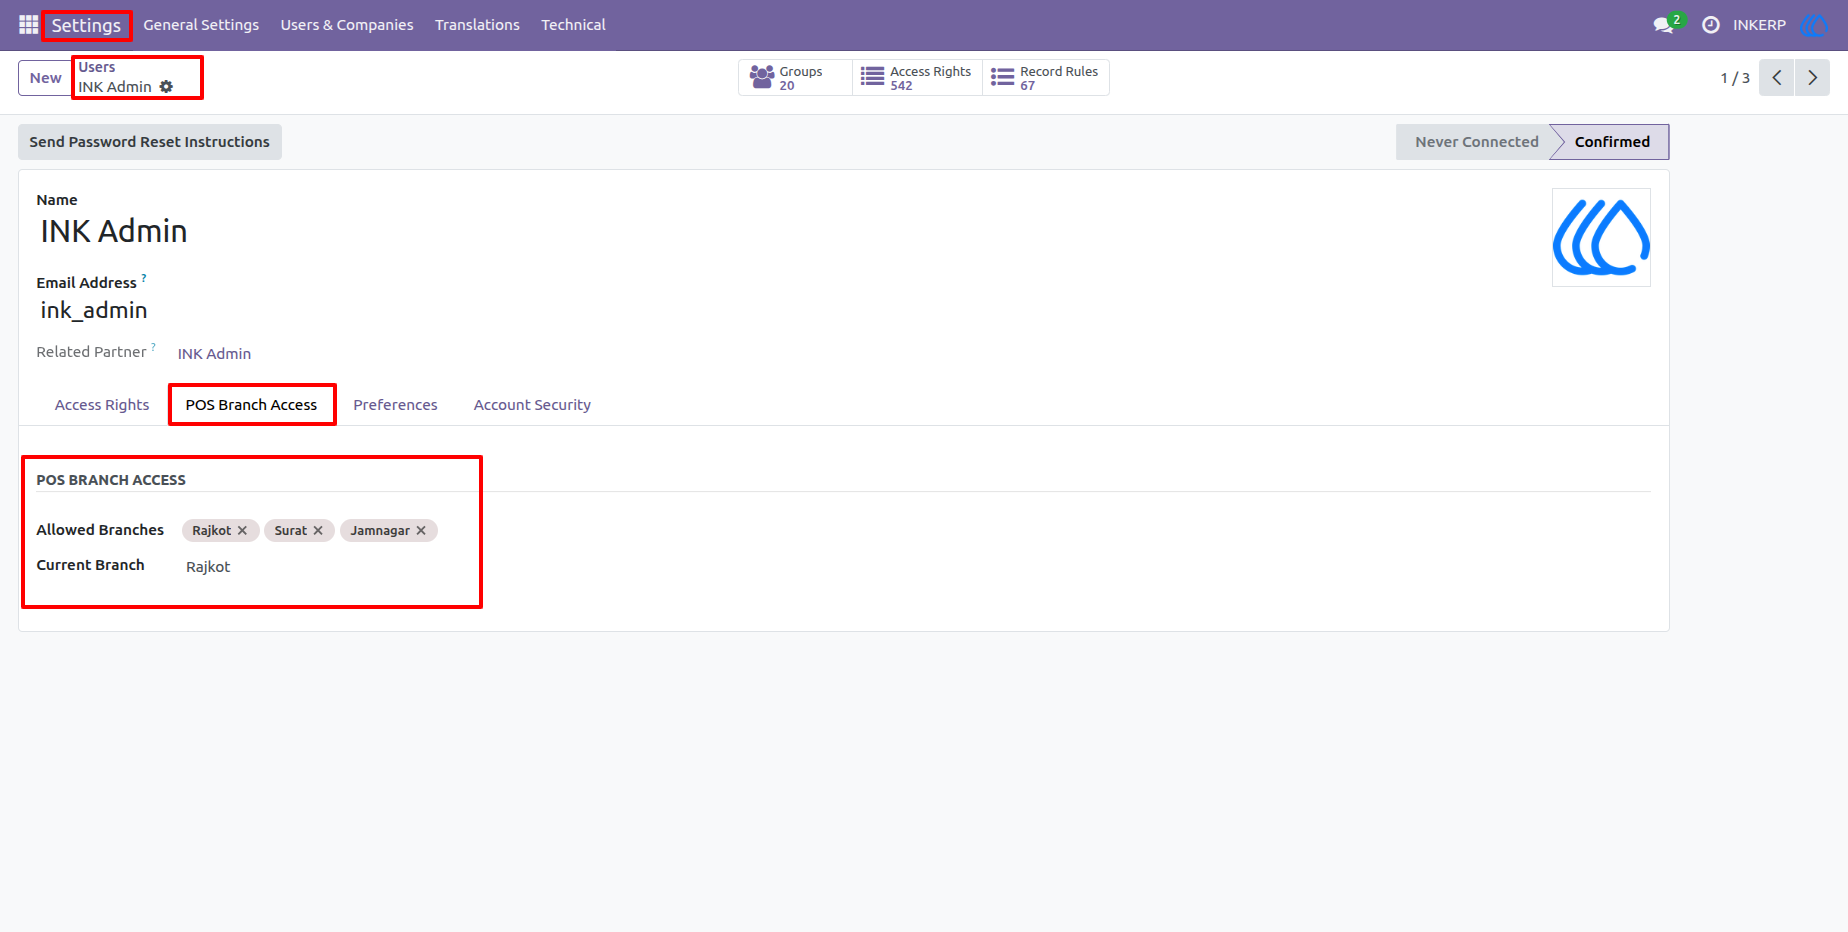The width and height of the screenshot is (1848, 932).
Task: Create a New user record
Action: click(45, 78)
